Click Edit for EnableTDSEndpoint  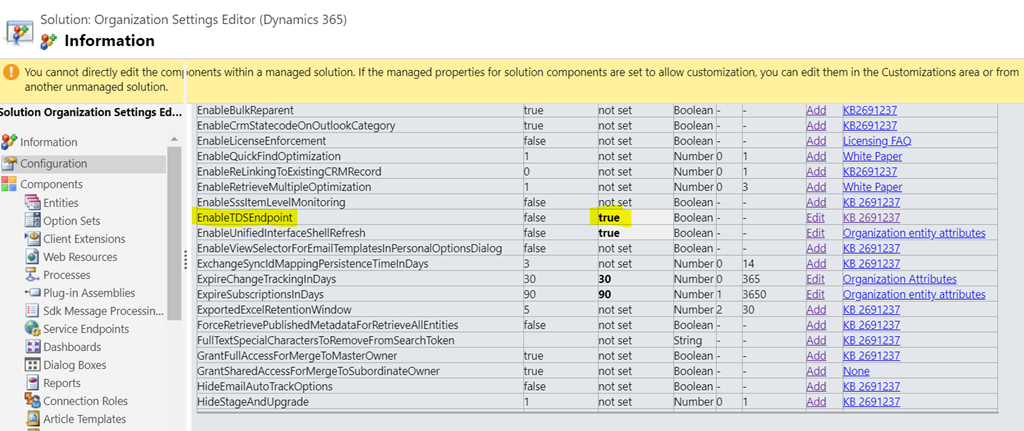point(815,217)
